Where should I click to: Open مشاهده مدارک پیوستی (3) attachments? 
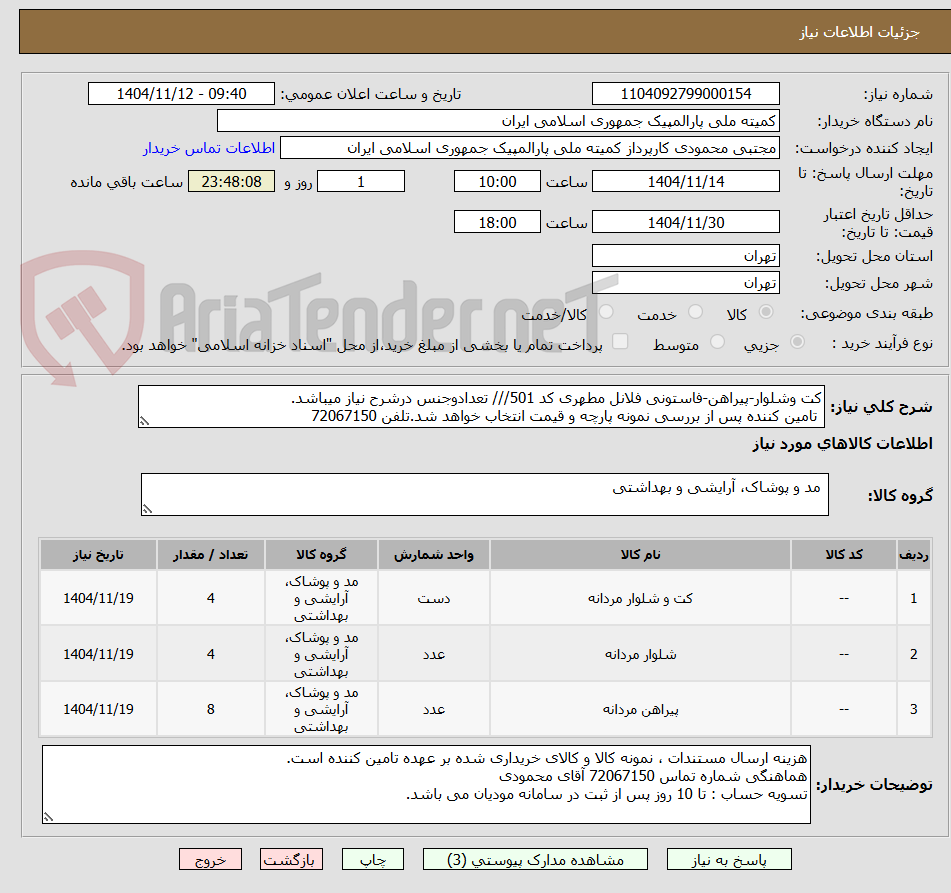[x=536, y=860]
